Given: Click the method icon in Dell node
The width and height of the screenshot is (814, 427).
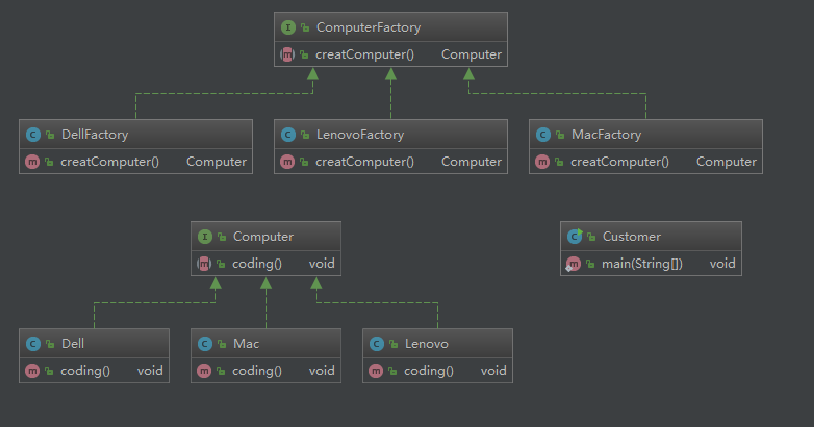Looking at the screenshot, I should [x=33, y=371].
